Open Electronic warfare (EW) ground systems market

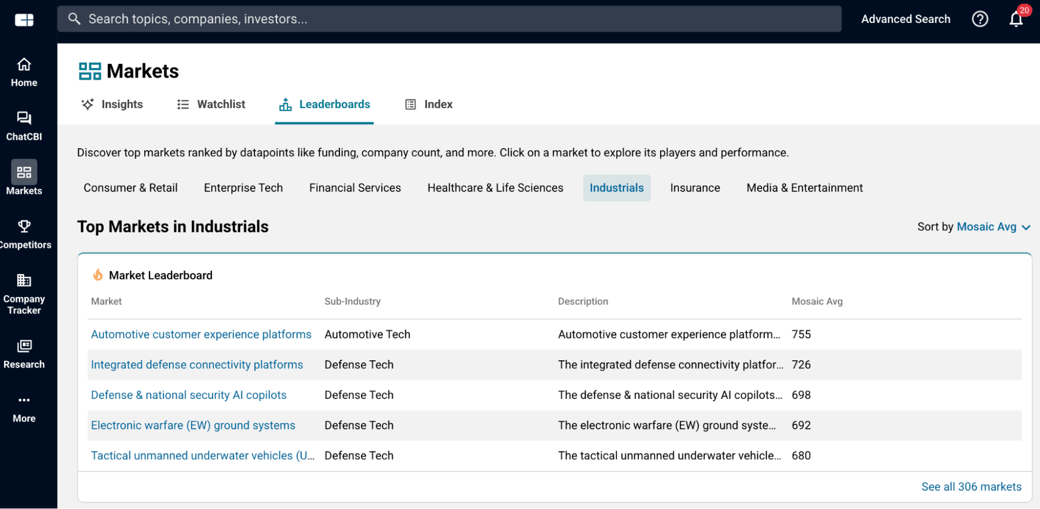[x=193, y=425]
